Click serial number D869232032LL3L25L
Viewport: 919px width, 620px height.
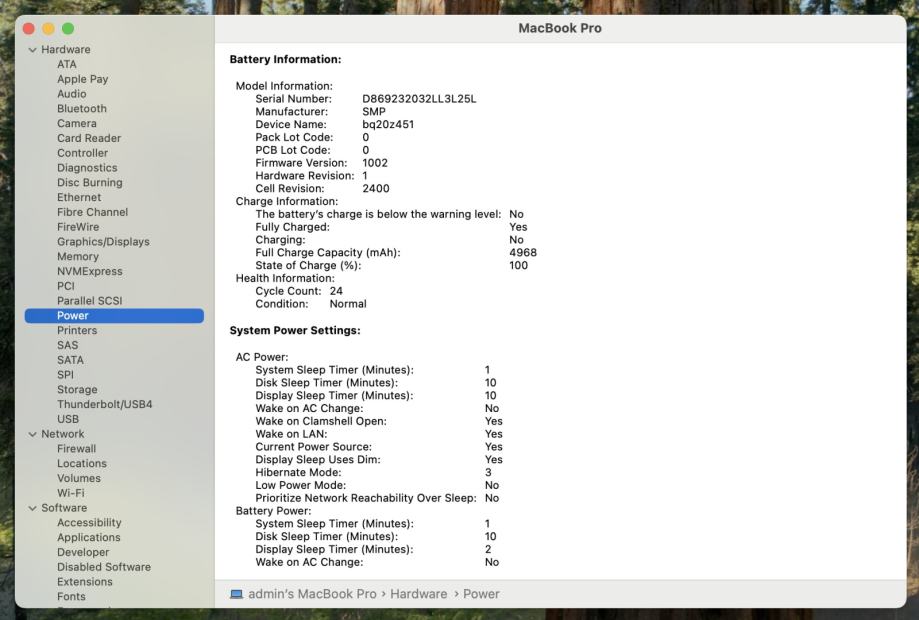click(x=419, y=99)
